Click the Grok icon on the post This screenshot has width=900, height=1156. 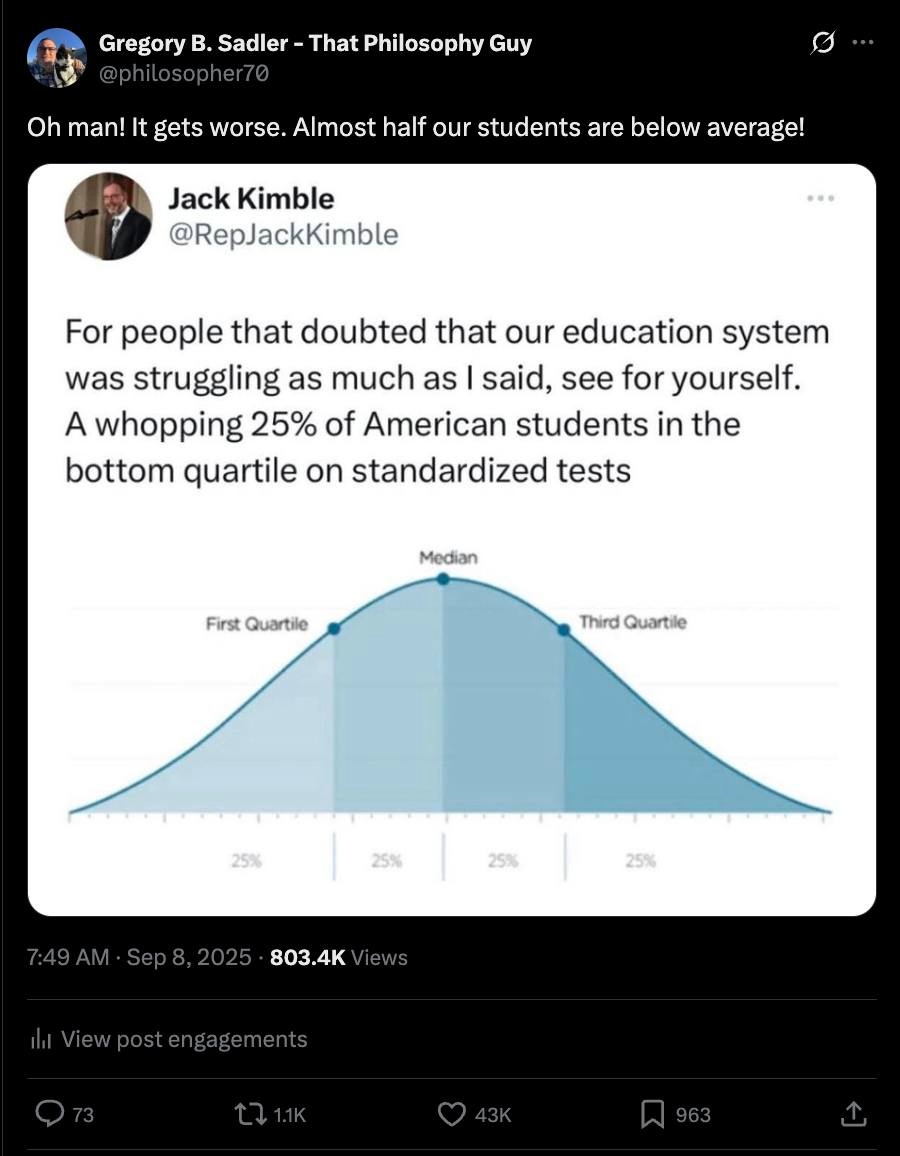(824, 44)
